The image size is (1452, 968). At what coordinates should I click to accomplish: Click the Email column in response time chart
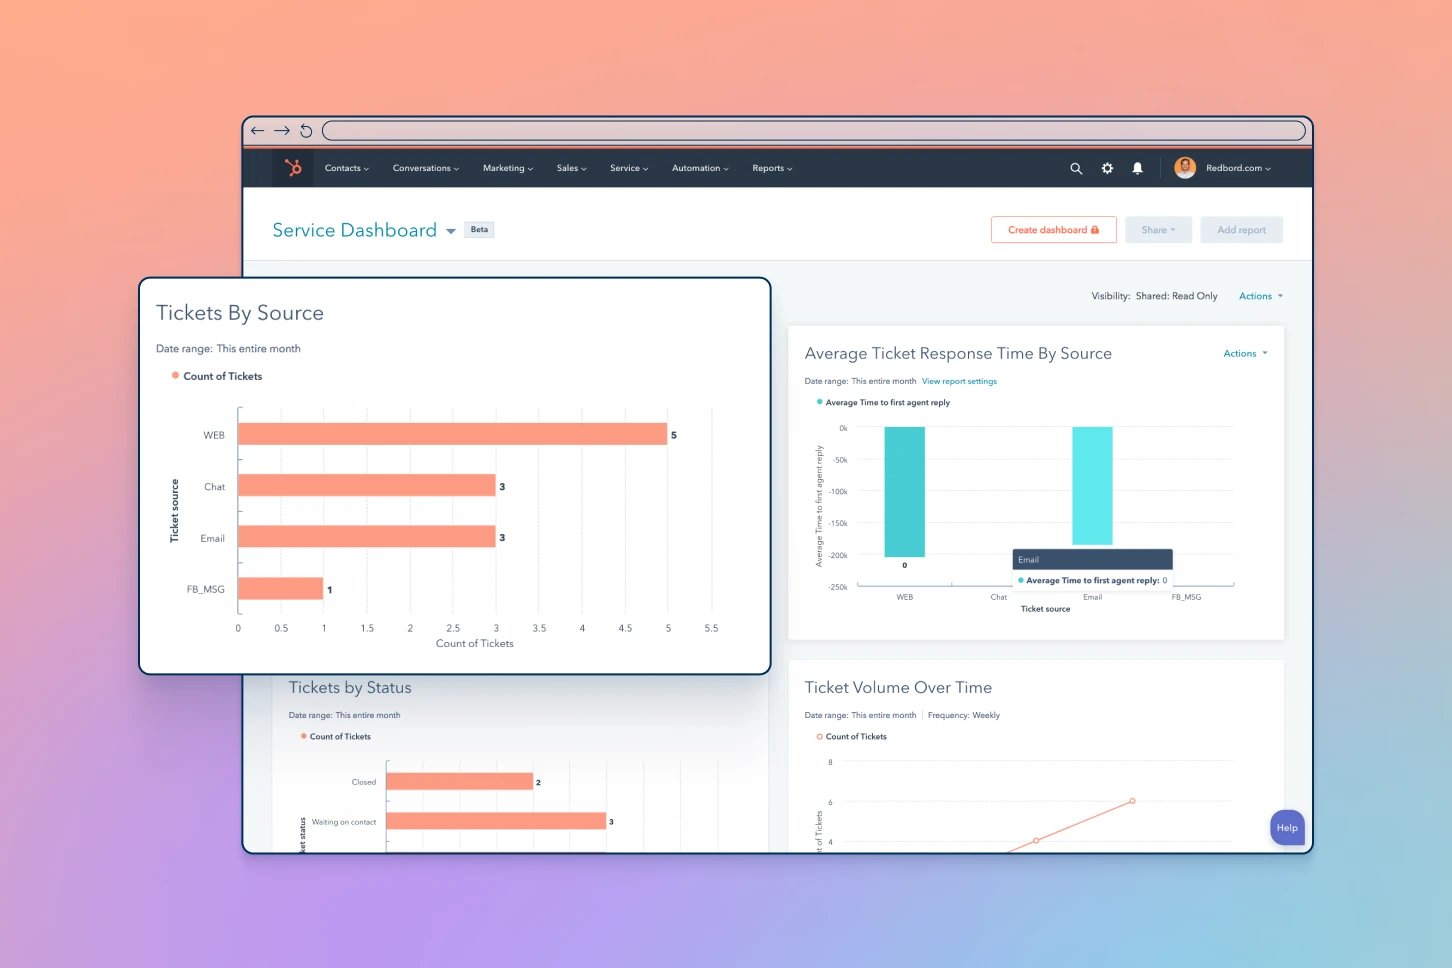coord(1092,486)
